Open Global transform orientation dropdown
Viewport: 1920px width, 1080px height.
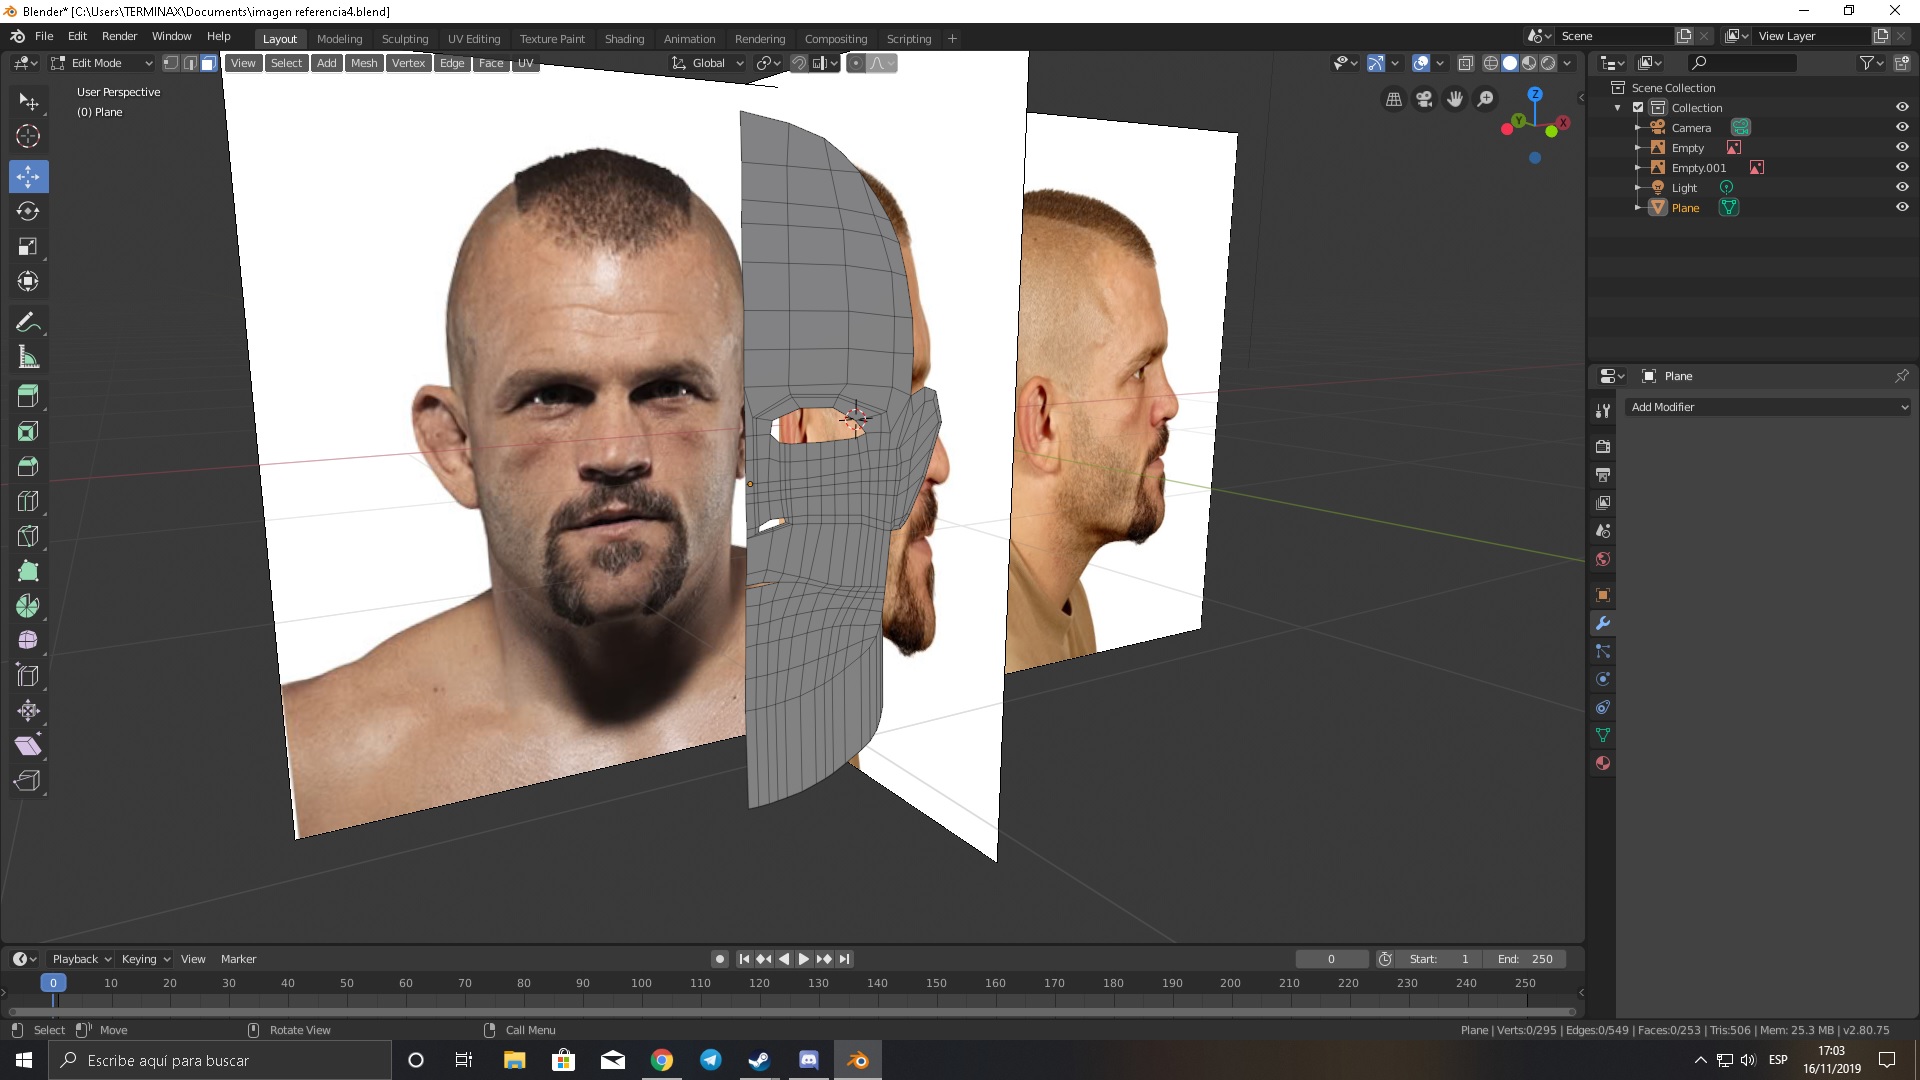tap(709, 63)
